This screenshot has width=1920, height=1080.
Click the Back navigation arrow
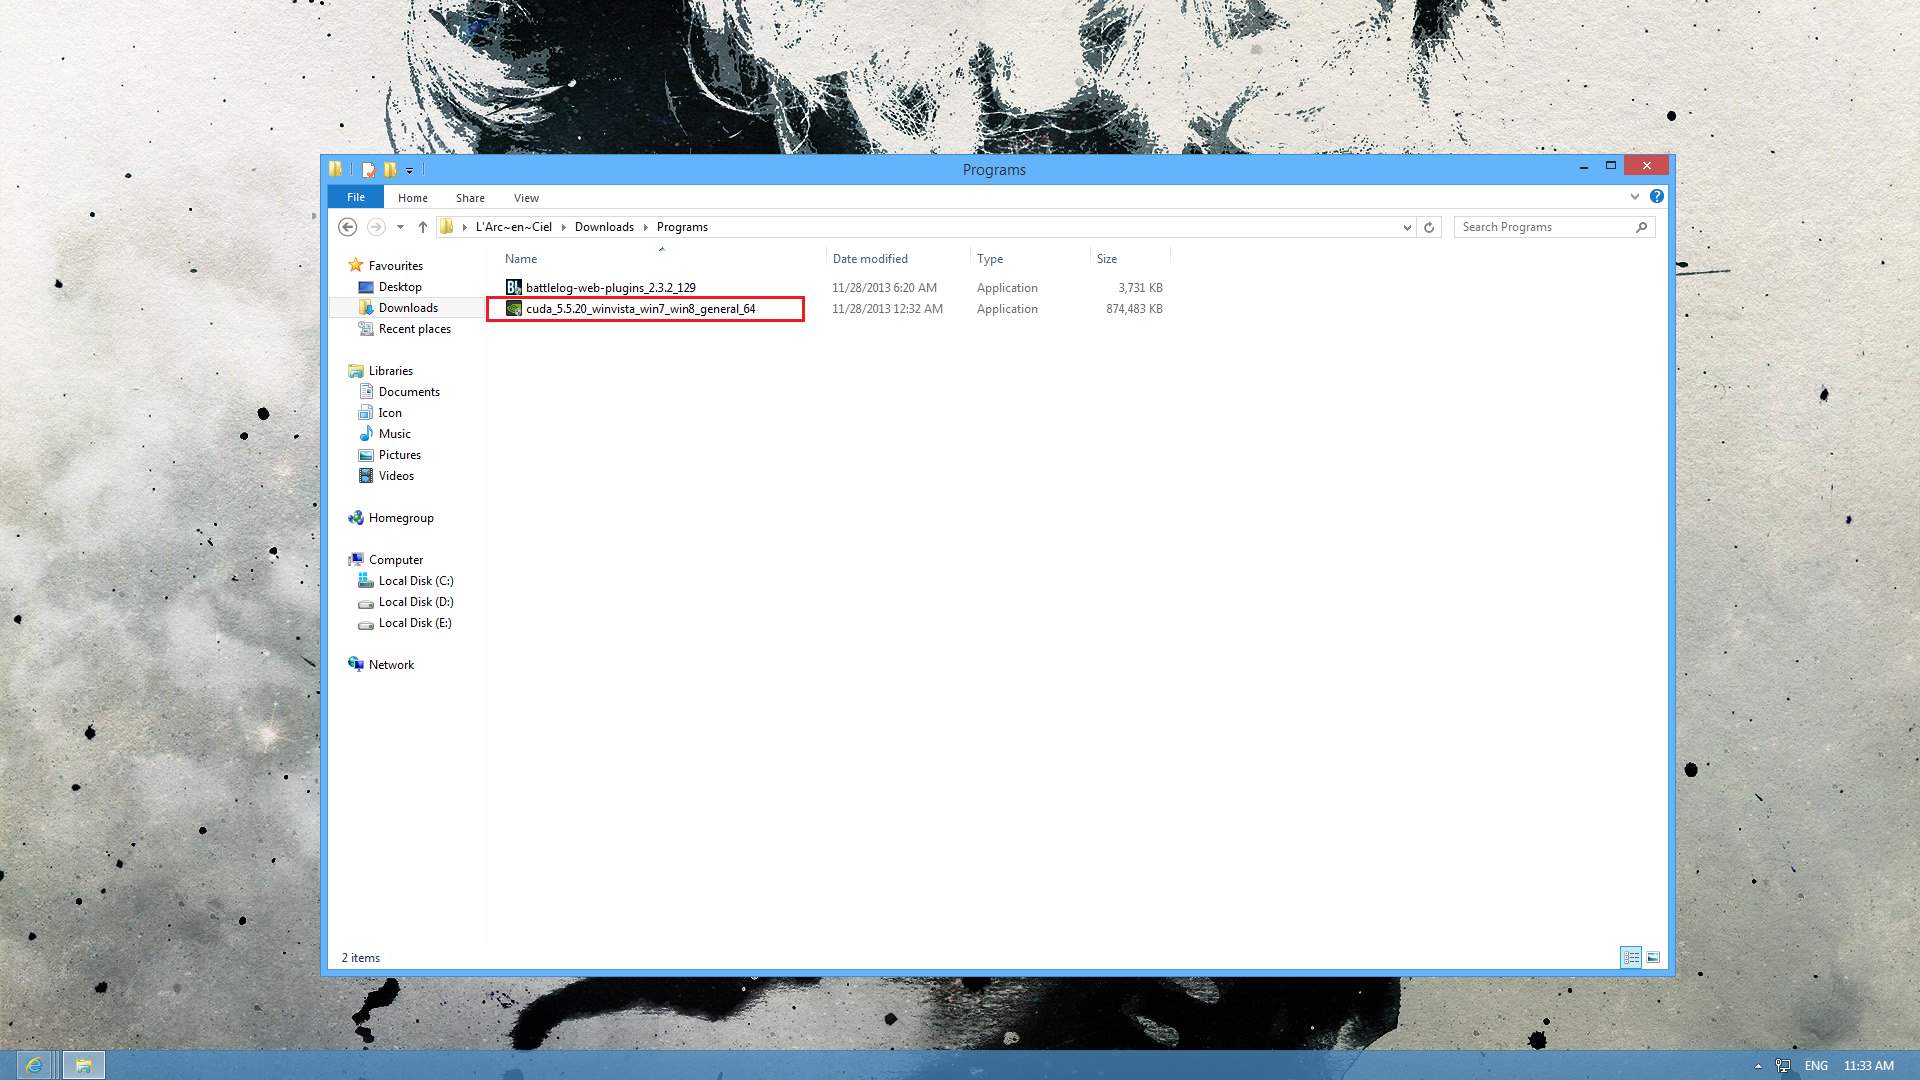click(x=347, y=227)
